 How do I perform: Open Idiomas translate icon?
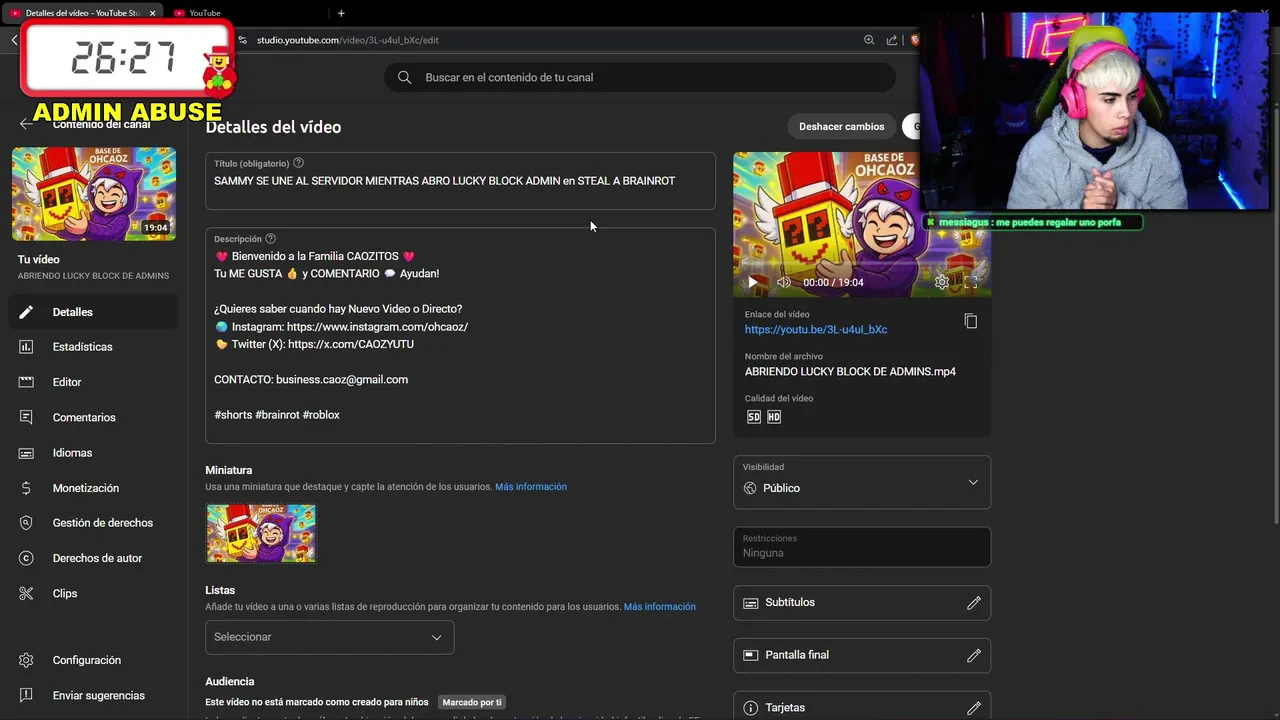26,453
